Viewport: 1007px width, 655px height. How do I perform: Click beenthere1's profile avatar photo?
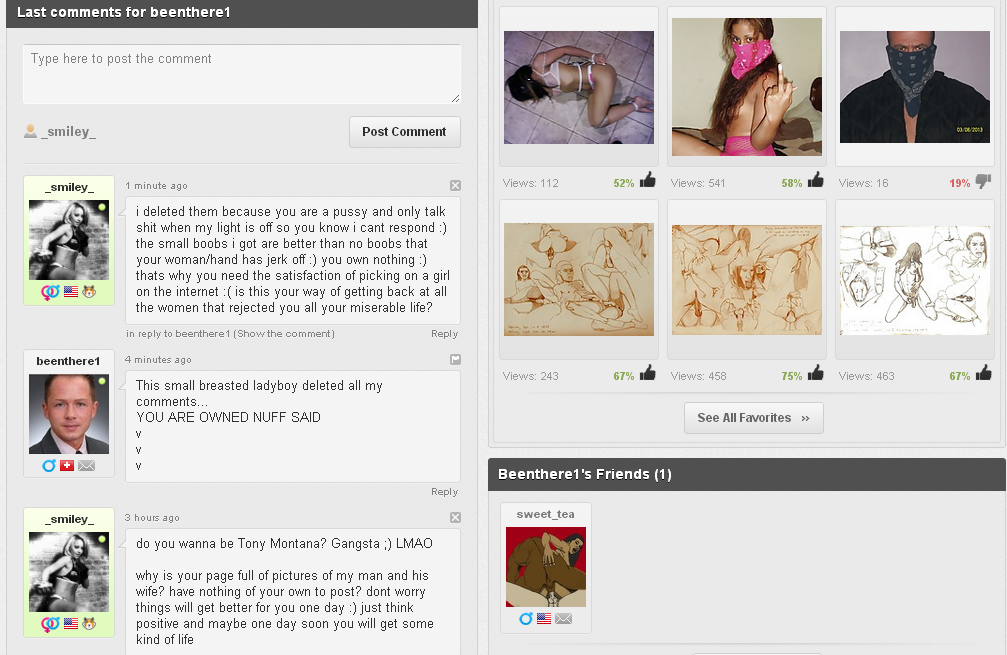point(69,414)
